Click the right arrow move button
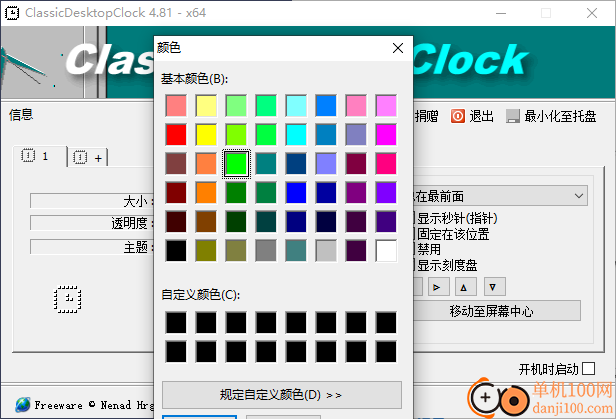The height and width of the screenshot is (419, 616). (x=438, y=287)
